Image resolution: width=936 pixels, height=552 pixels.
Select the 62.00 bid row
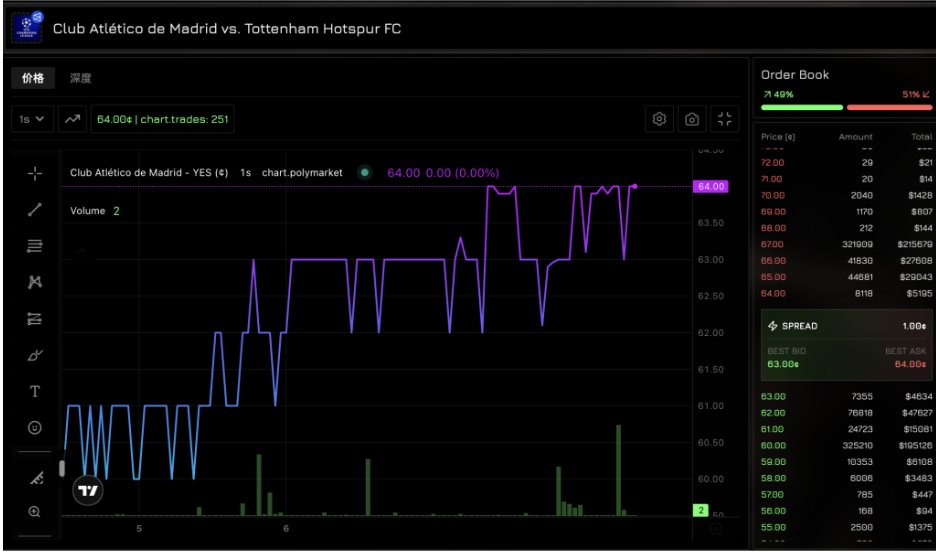coord(846,413)
